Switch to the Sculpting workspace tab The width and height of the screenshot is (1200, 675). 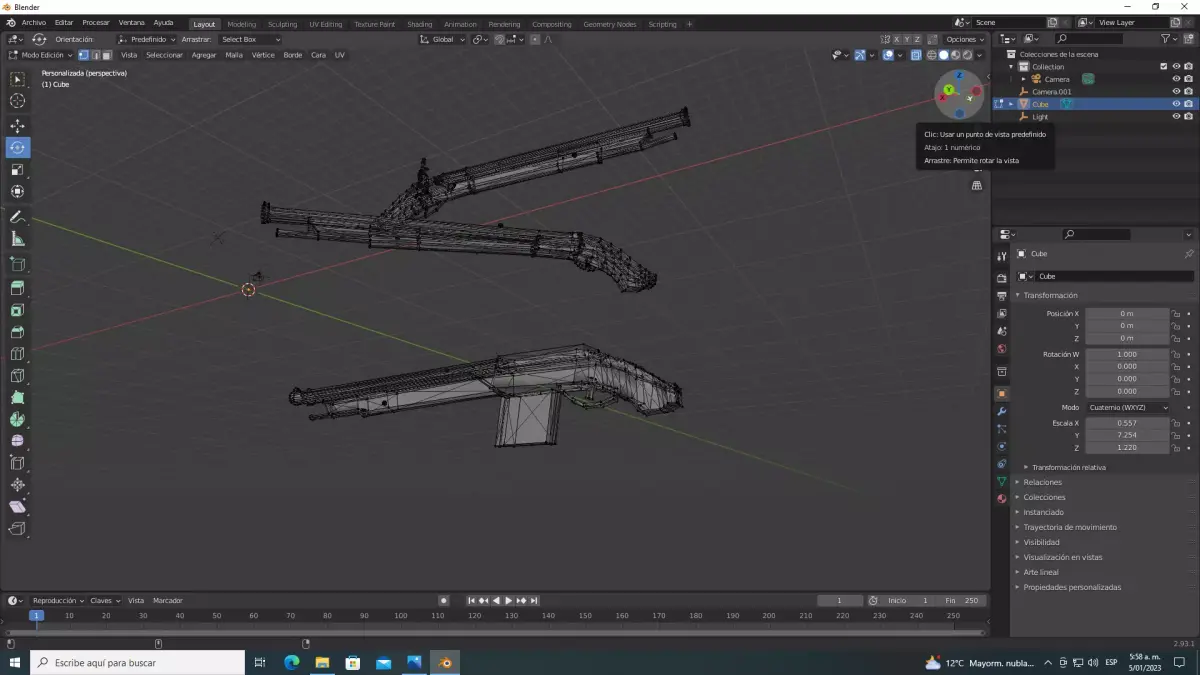click(282, 24)
